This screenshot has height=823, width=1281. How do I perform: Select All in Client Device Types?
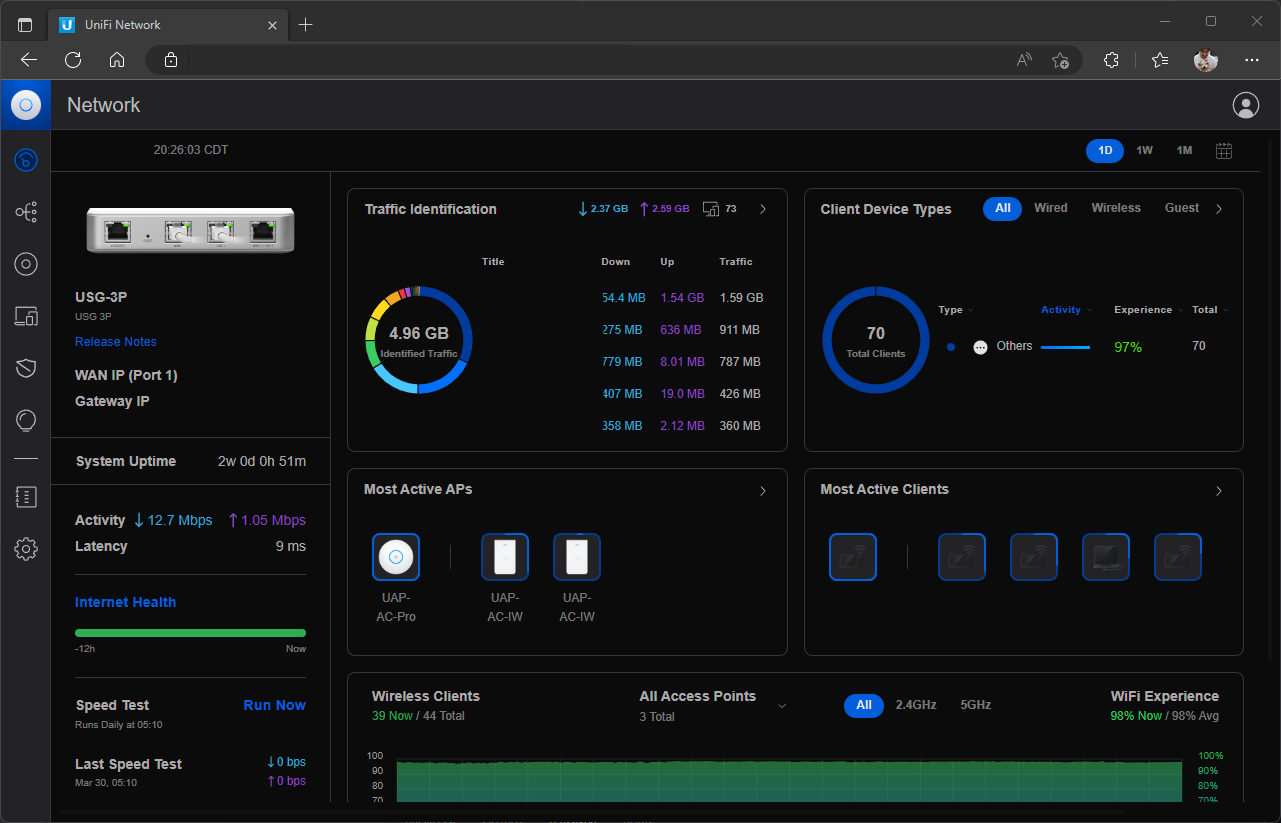[x=1003, y=209]
